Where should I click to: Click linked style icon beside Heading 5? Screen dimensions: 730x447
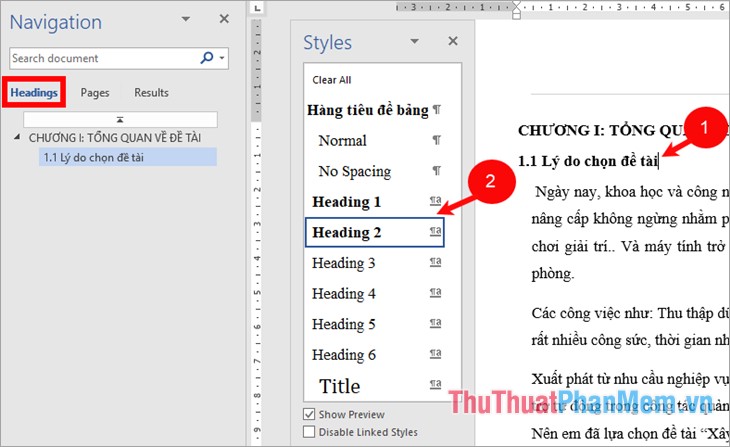[x=435, y=323]
